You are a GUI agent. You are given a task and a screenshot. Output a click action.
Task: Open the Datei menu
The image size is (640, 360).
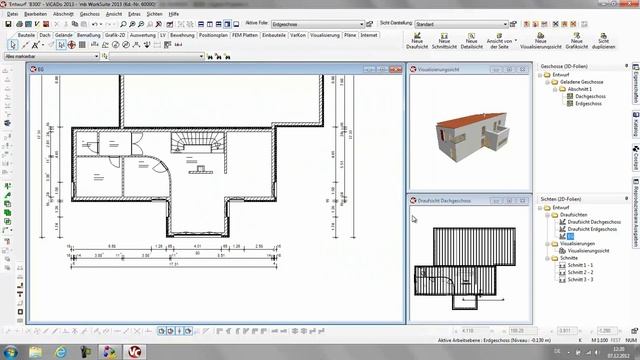13,14
